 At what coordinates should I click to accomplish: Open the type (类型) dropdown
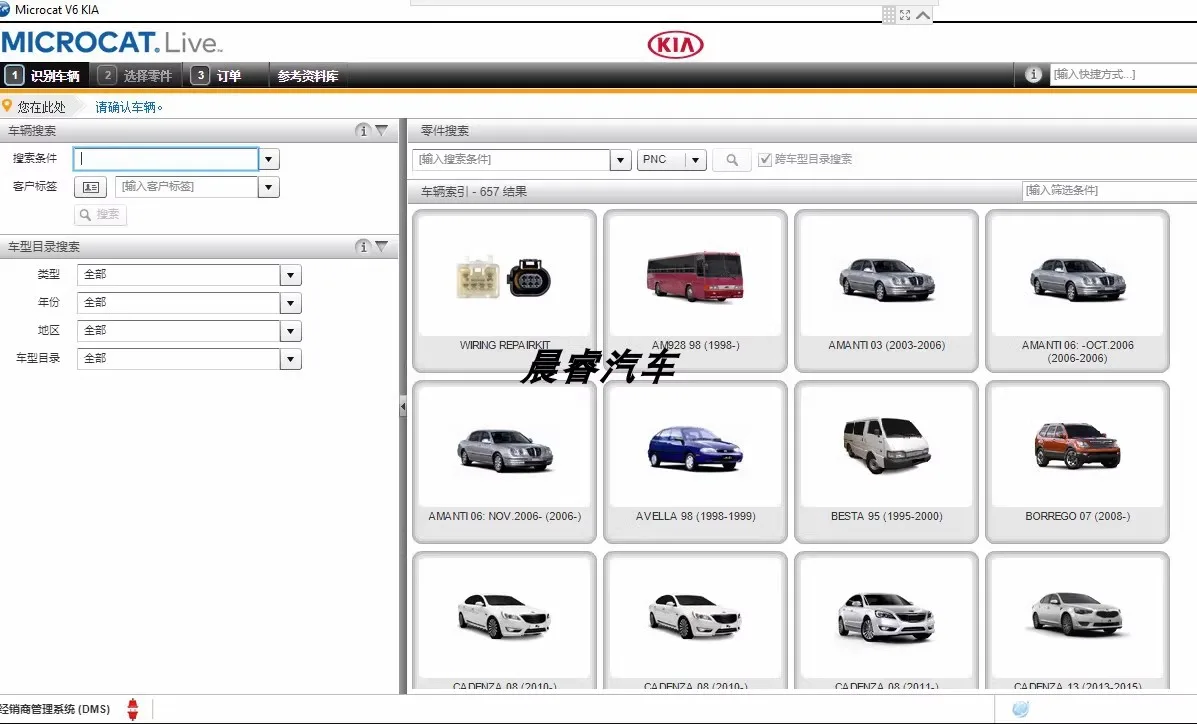click(291, 275)
